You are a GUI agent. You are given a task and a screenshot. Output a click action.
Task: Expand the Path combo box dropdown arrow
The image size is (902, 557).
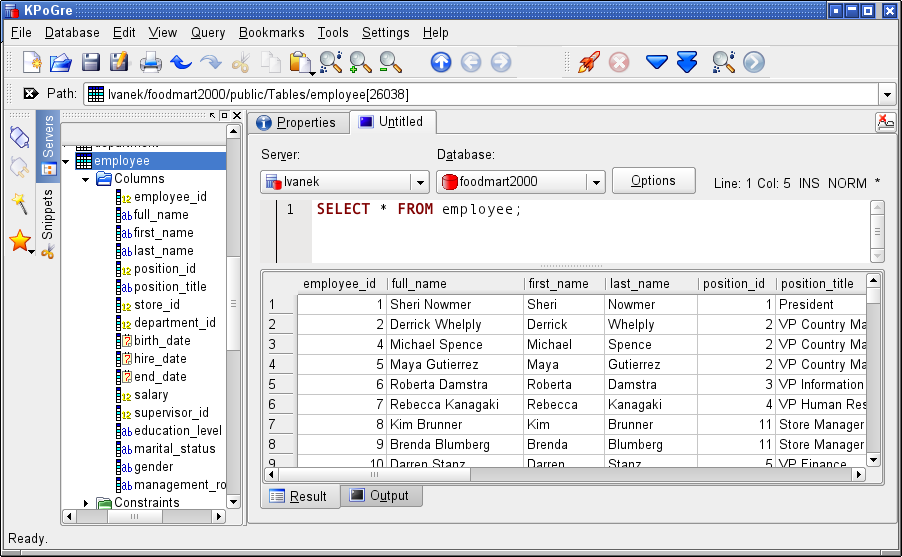click(886, 94)
